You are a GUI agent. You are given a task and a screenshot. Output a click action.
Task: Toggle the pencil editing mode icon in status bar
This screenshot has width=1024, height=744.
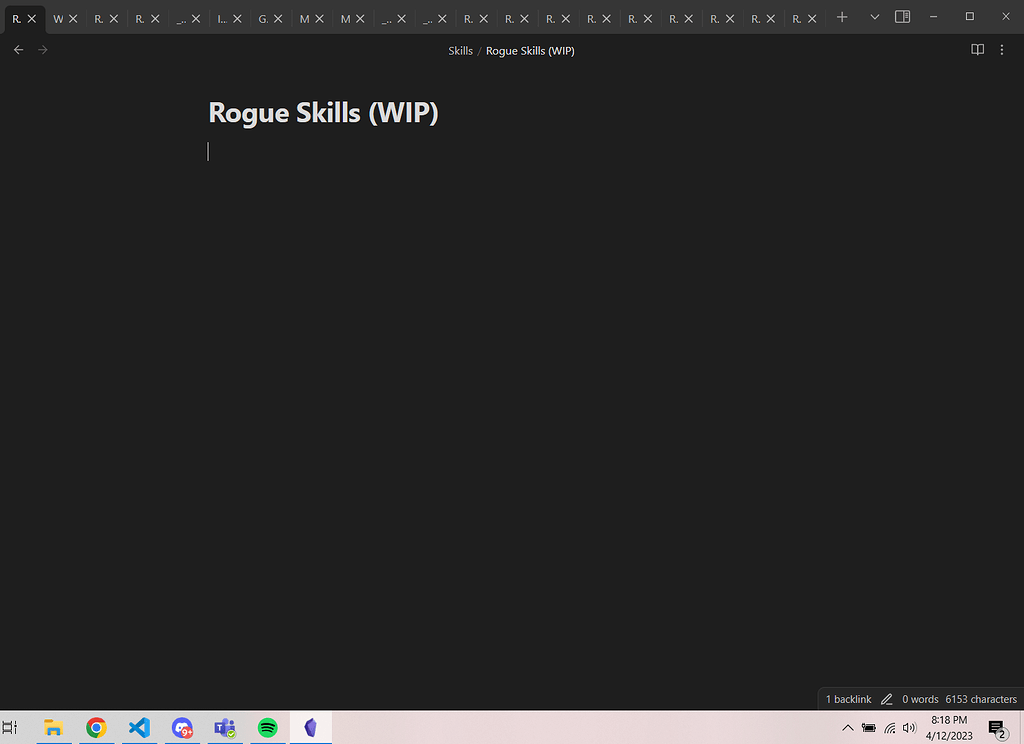tap(886, 699)
